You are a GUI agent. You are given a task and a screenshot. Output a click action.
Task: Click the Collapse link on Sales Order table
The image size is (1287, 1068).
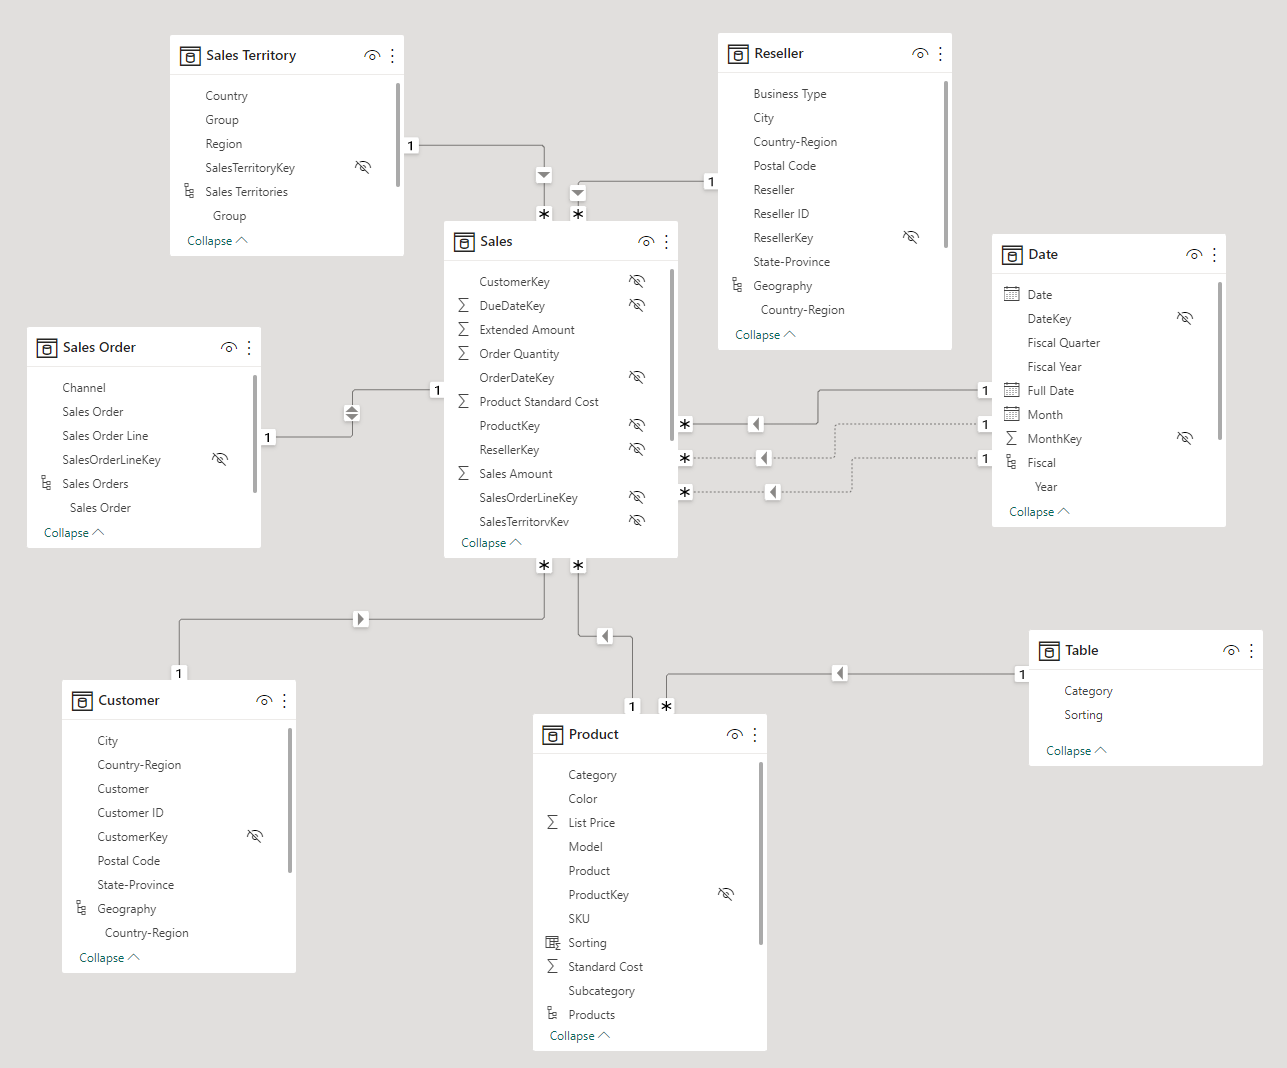[x=73, y=532]
